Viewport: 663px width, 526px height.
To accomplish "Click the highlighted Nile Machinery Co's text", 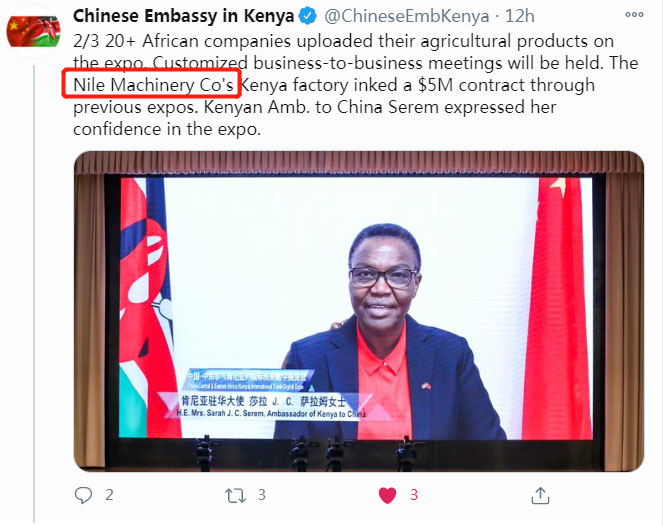I will click(x=153, y=85).
